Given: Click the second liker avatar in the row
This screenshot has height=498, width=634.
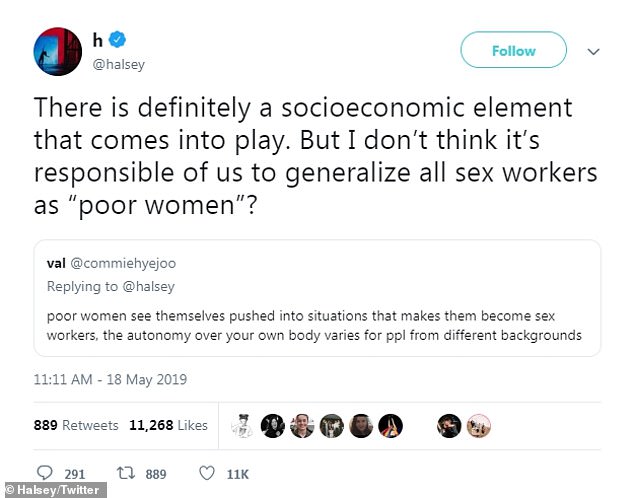Looking at the screenshot, I should 273,426.
